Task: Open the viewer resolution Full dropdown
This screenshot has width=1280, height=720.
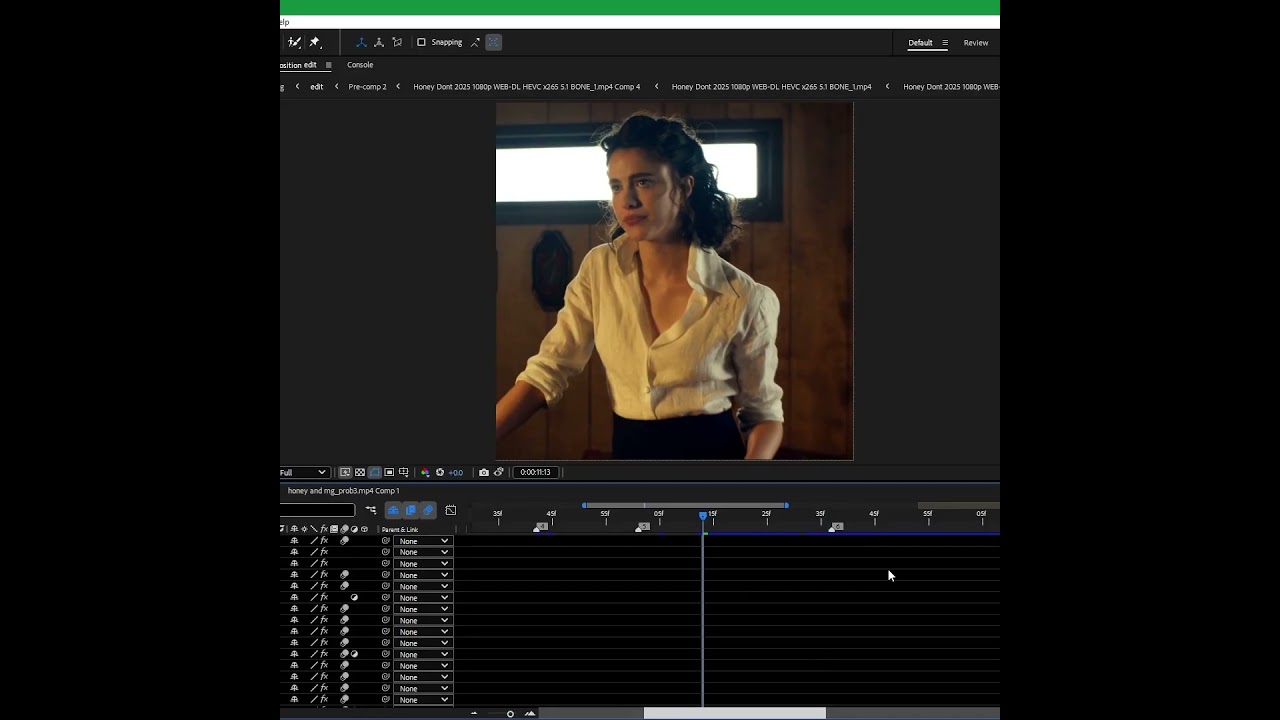Action: 304,472
